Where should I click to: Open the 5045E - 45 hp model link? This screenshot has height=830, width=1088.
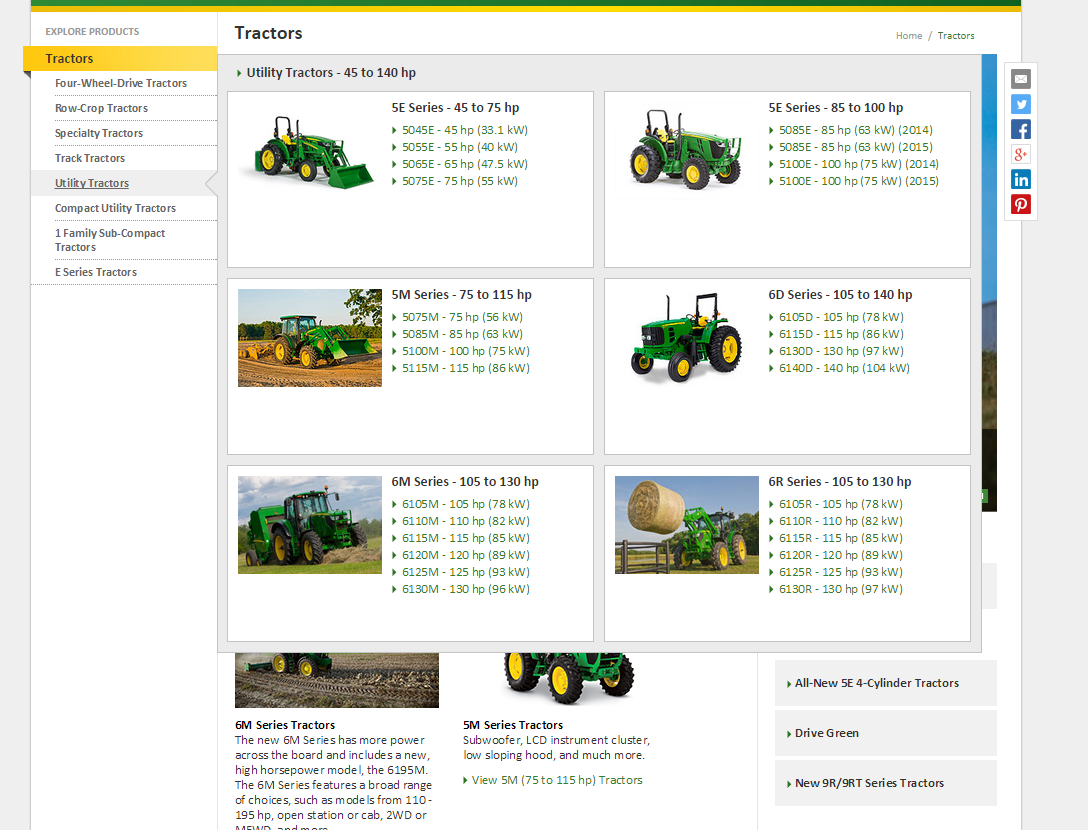tap(464, 130)
